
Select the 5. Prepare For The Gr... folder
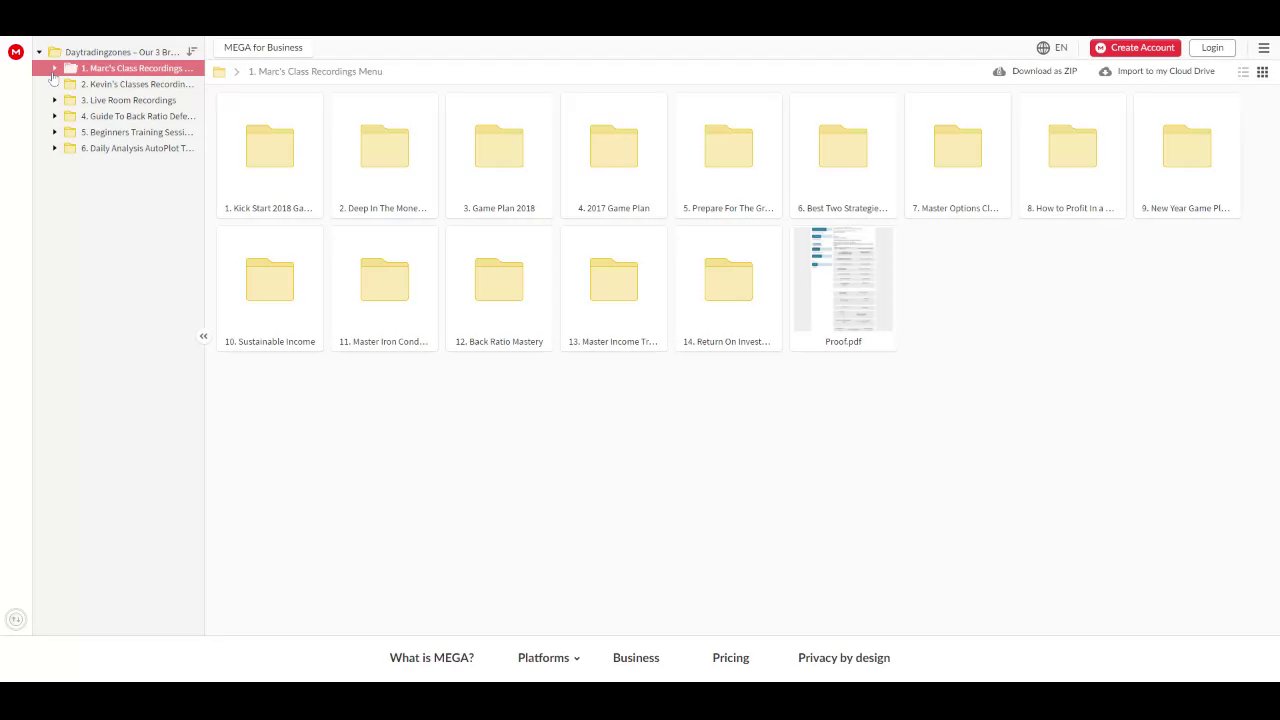click(728, 155)
